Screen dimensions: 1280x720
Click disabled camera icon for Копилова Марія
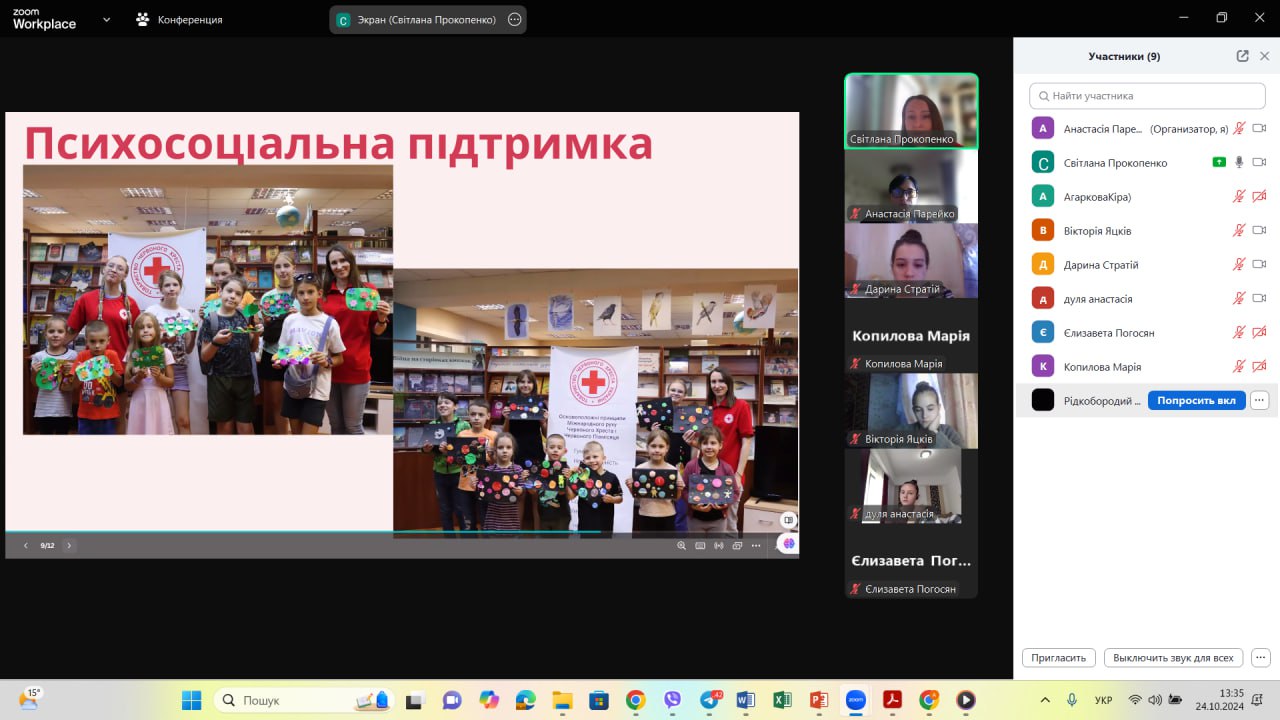pyautogui.click(x=1259, y=366)
